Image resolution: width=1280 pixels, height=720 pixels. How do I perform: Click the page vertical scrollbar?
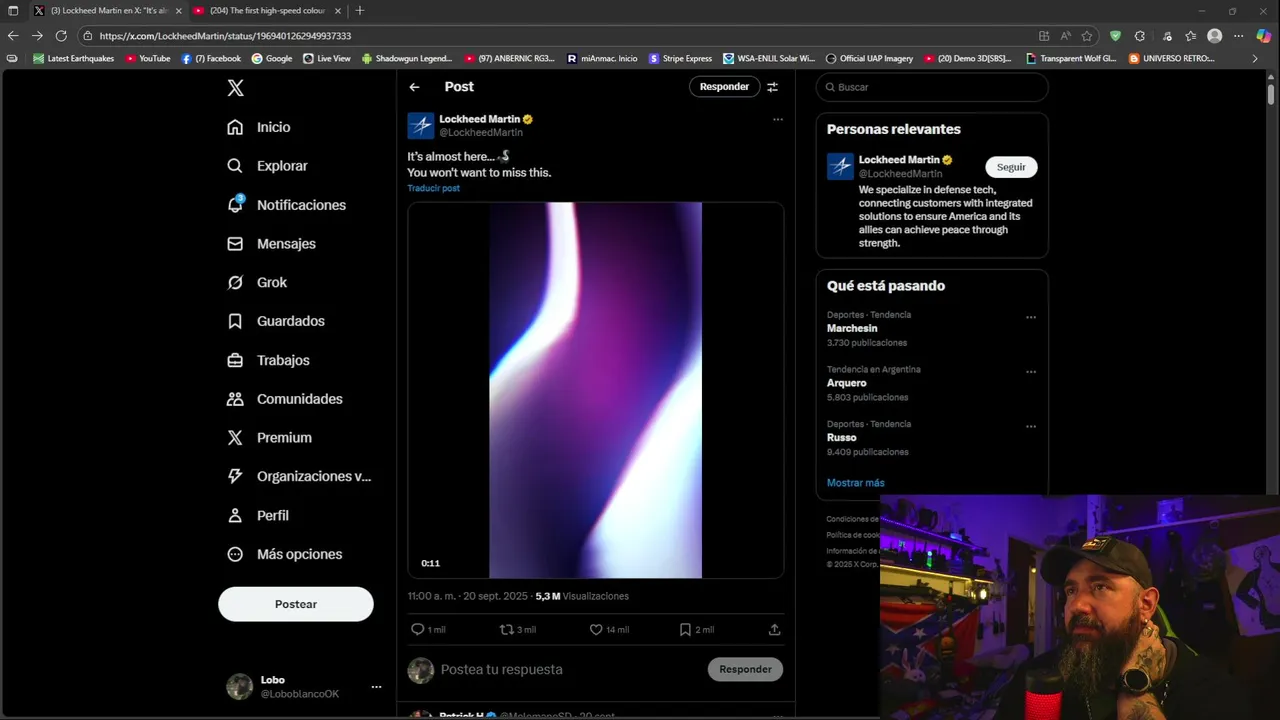pyautogui.click(x=1271, y=95)
